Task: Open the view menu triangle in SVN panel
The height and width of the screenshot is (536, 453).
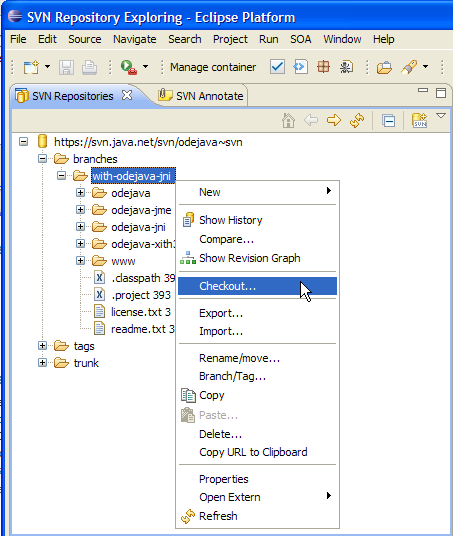Action: (x=441, y=116)
